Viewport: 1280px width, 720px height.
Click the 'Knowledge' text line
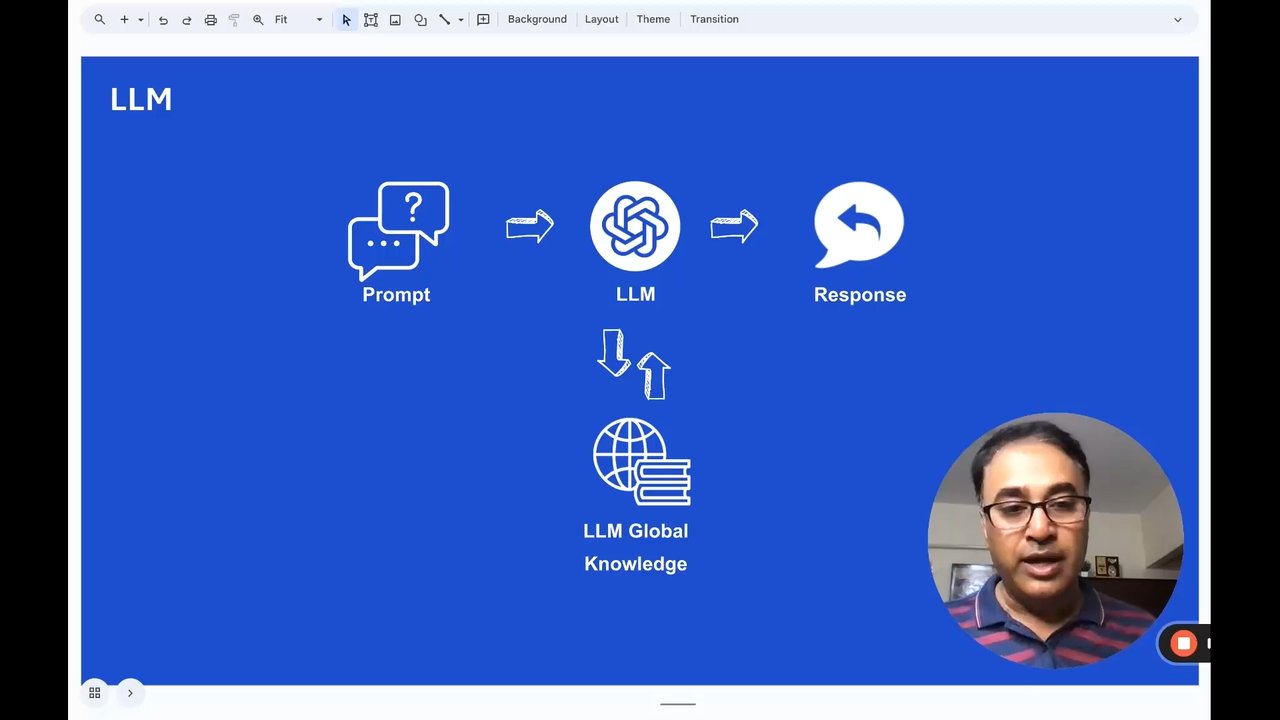636,564
